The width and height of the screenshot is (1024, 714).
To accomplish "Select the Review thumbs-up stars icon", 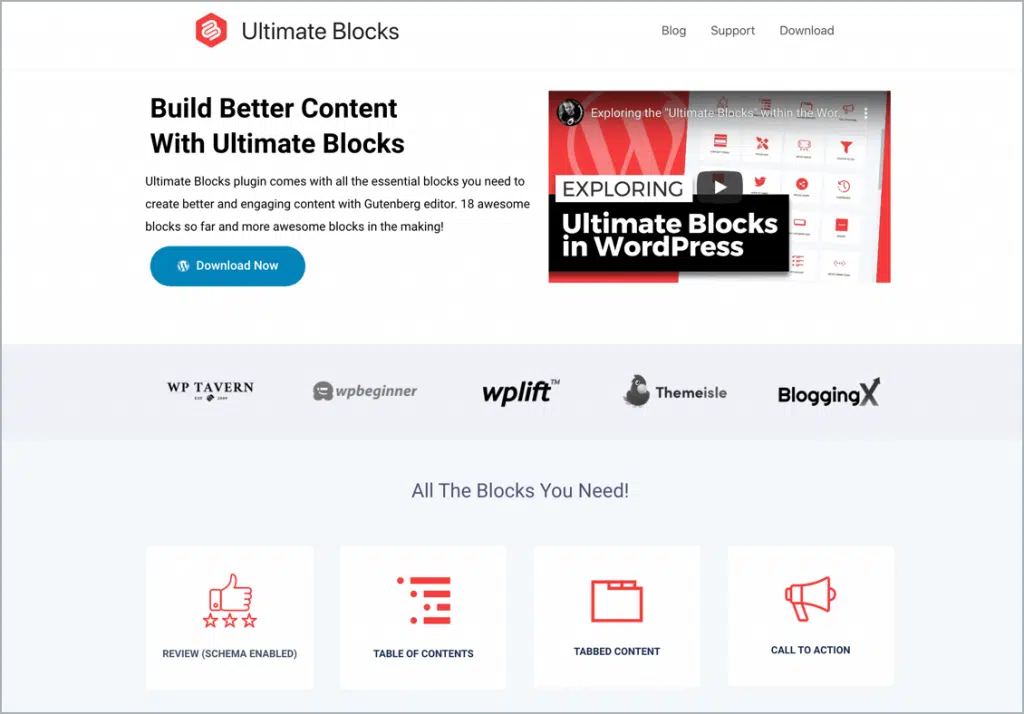I will tap(230, 600).
